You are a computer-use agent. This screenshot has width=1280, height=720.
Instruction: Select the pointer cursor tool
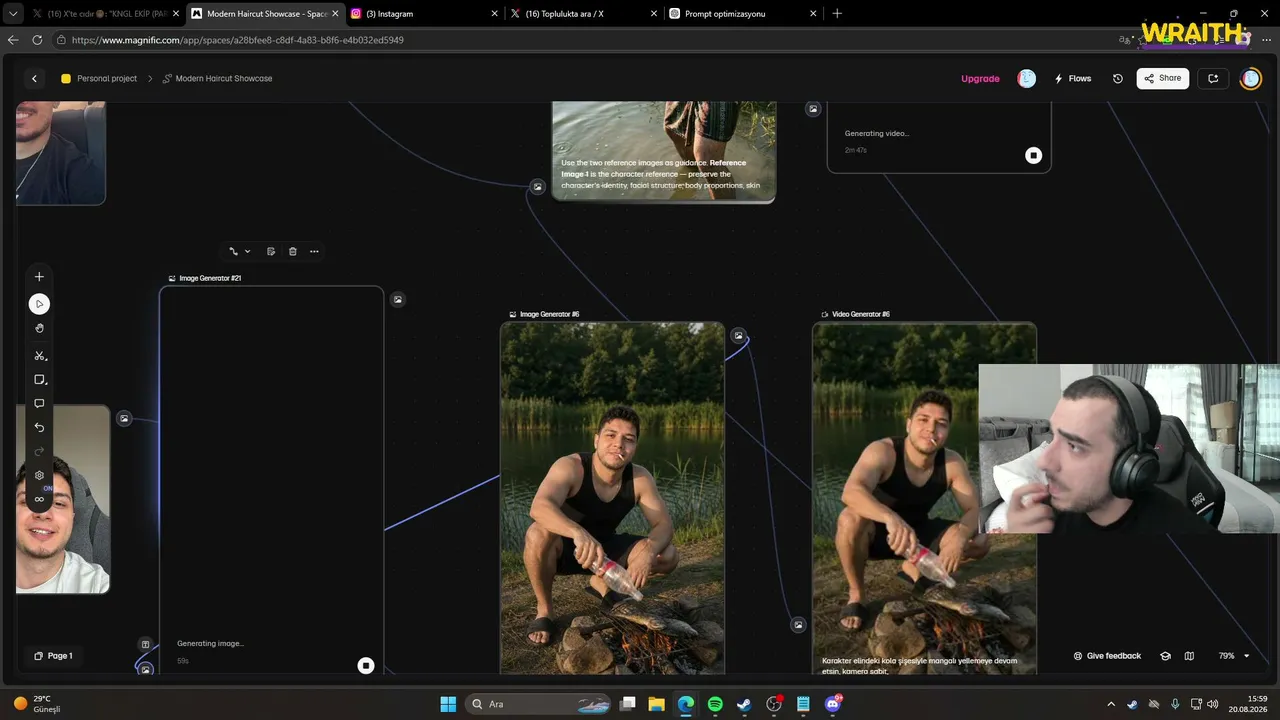[39, 304]
